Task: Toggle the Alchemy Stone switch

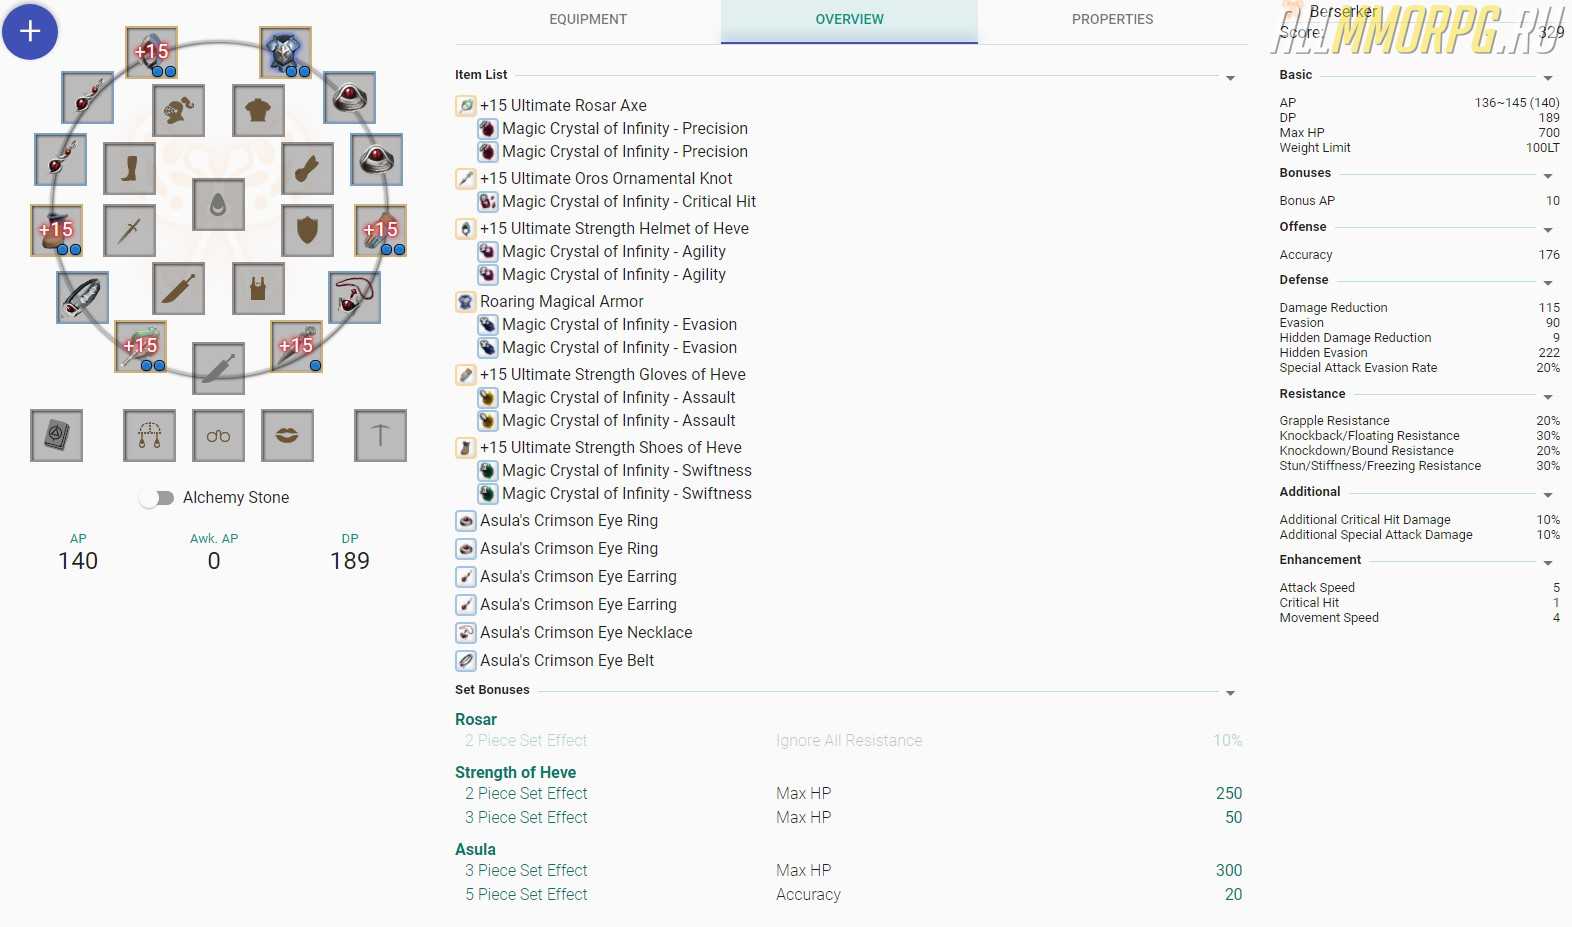Action: coord(157,498)
